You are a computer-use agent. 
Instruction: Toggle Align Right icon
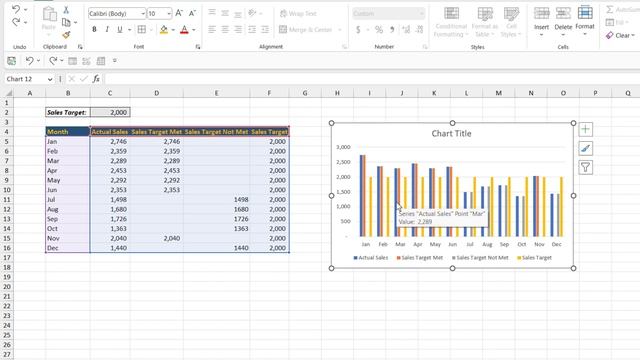coord(238,29)
